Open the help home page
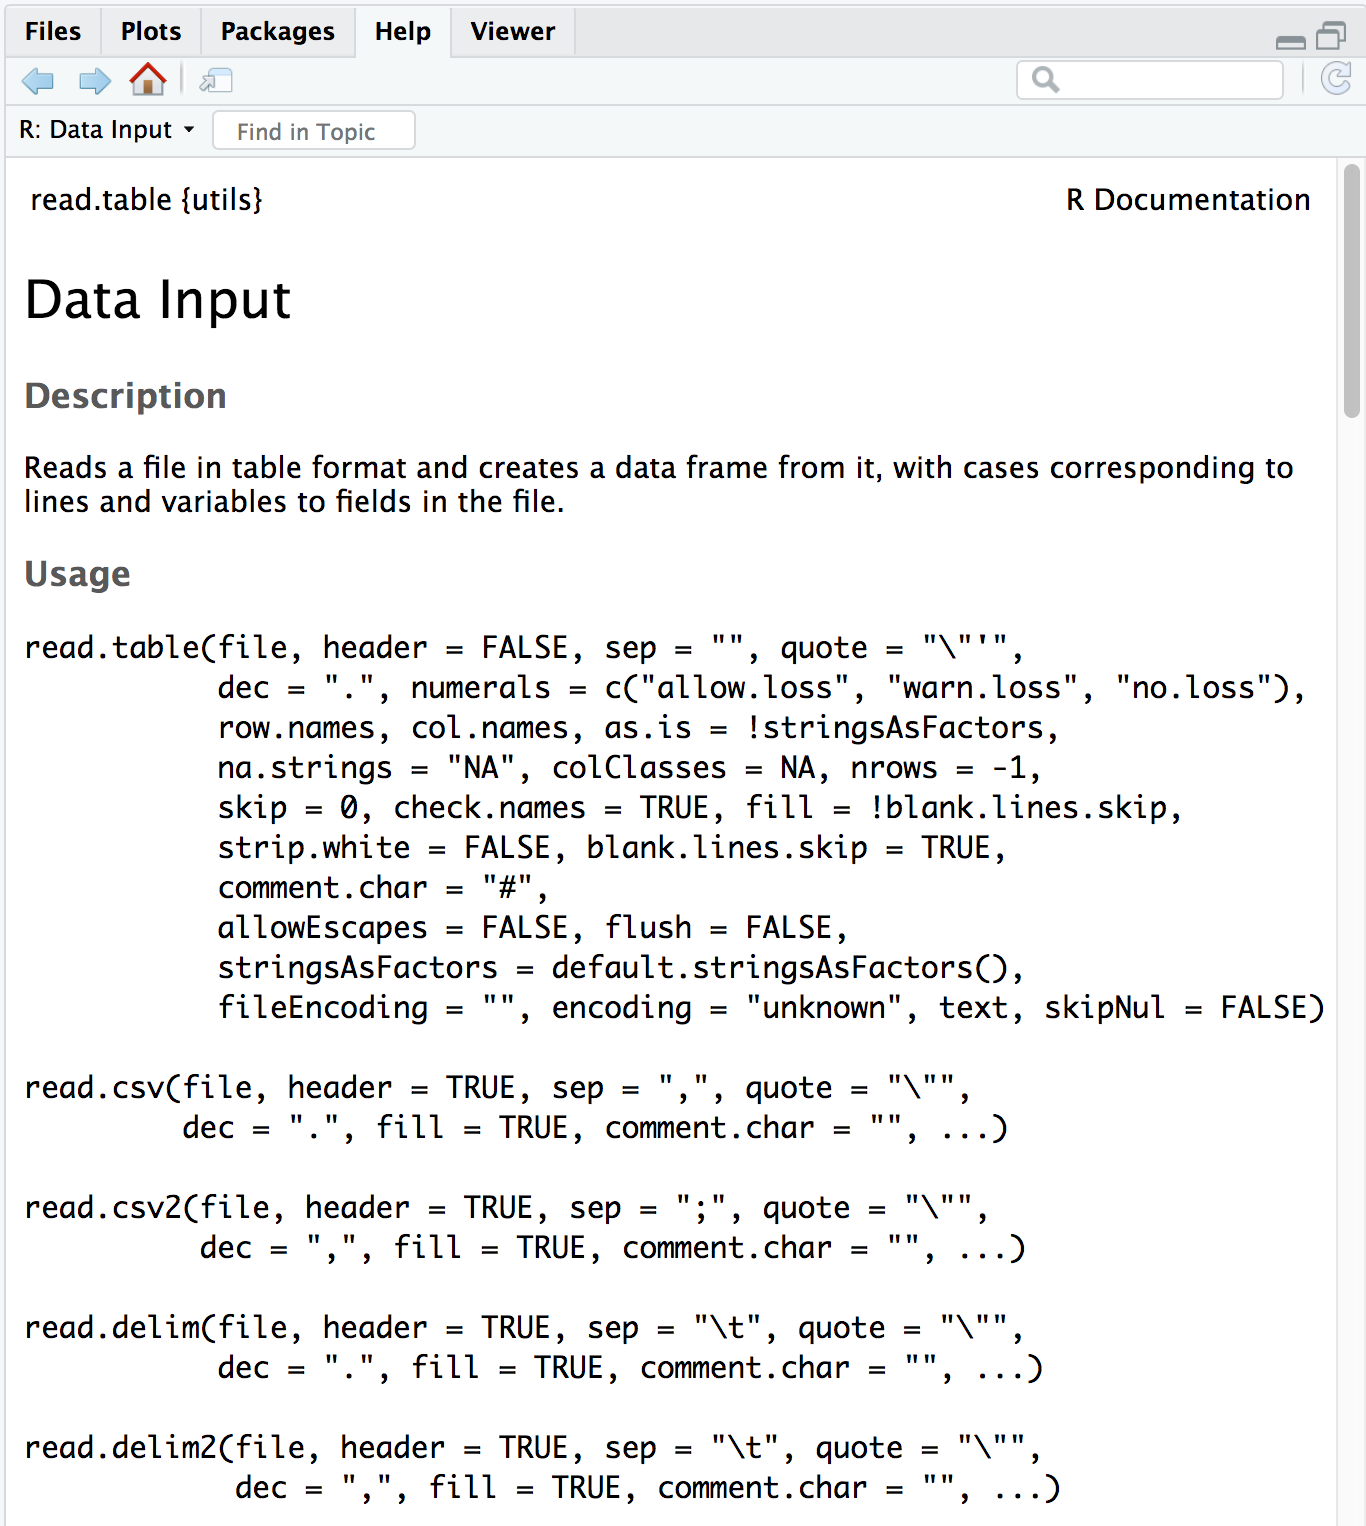The height and width of the screenshot is (1526, 1366). 148,80
